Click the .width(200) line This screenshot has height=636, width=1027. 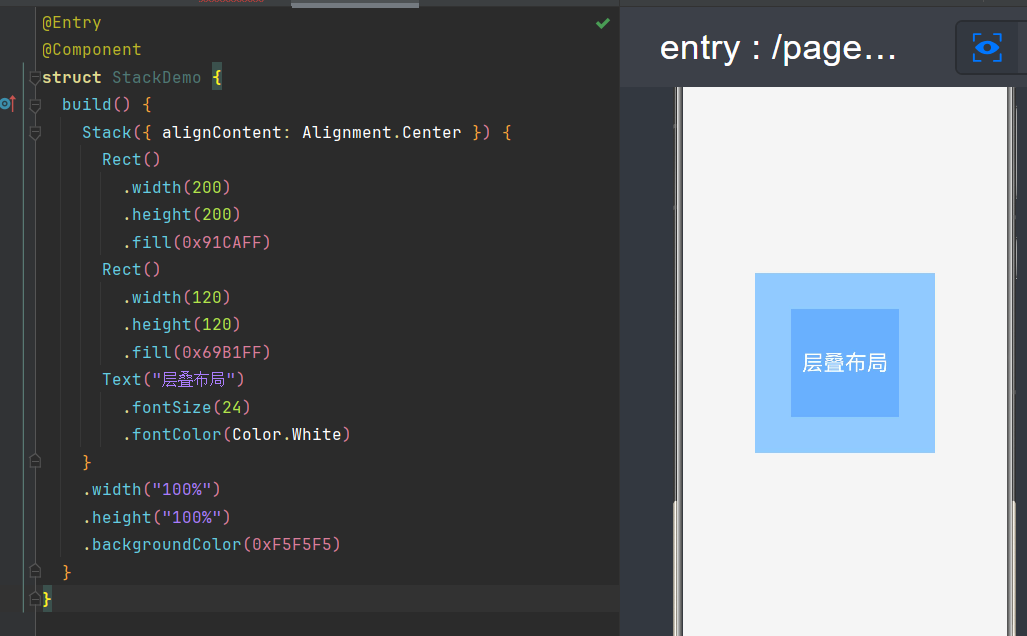click(176, 187)
